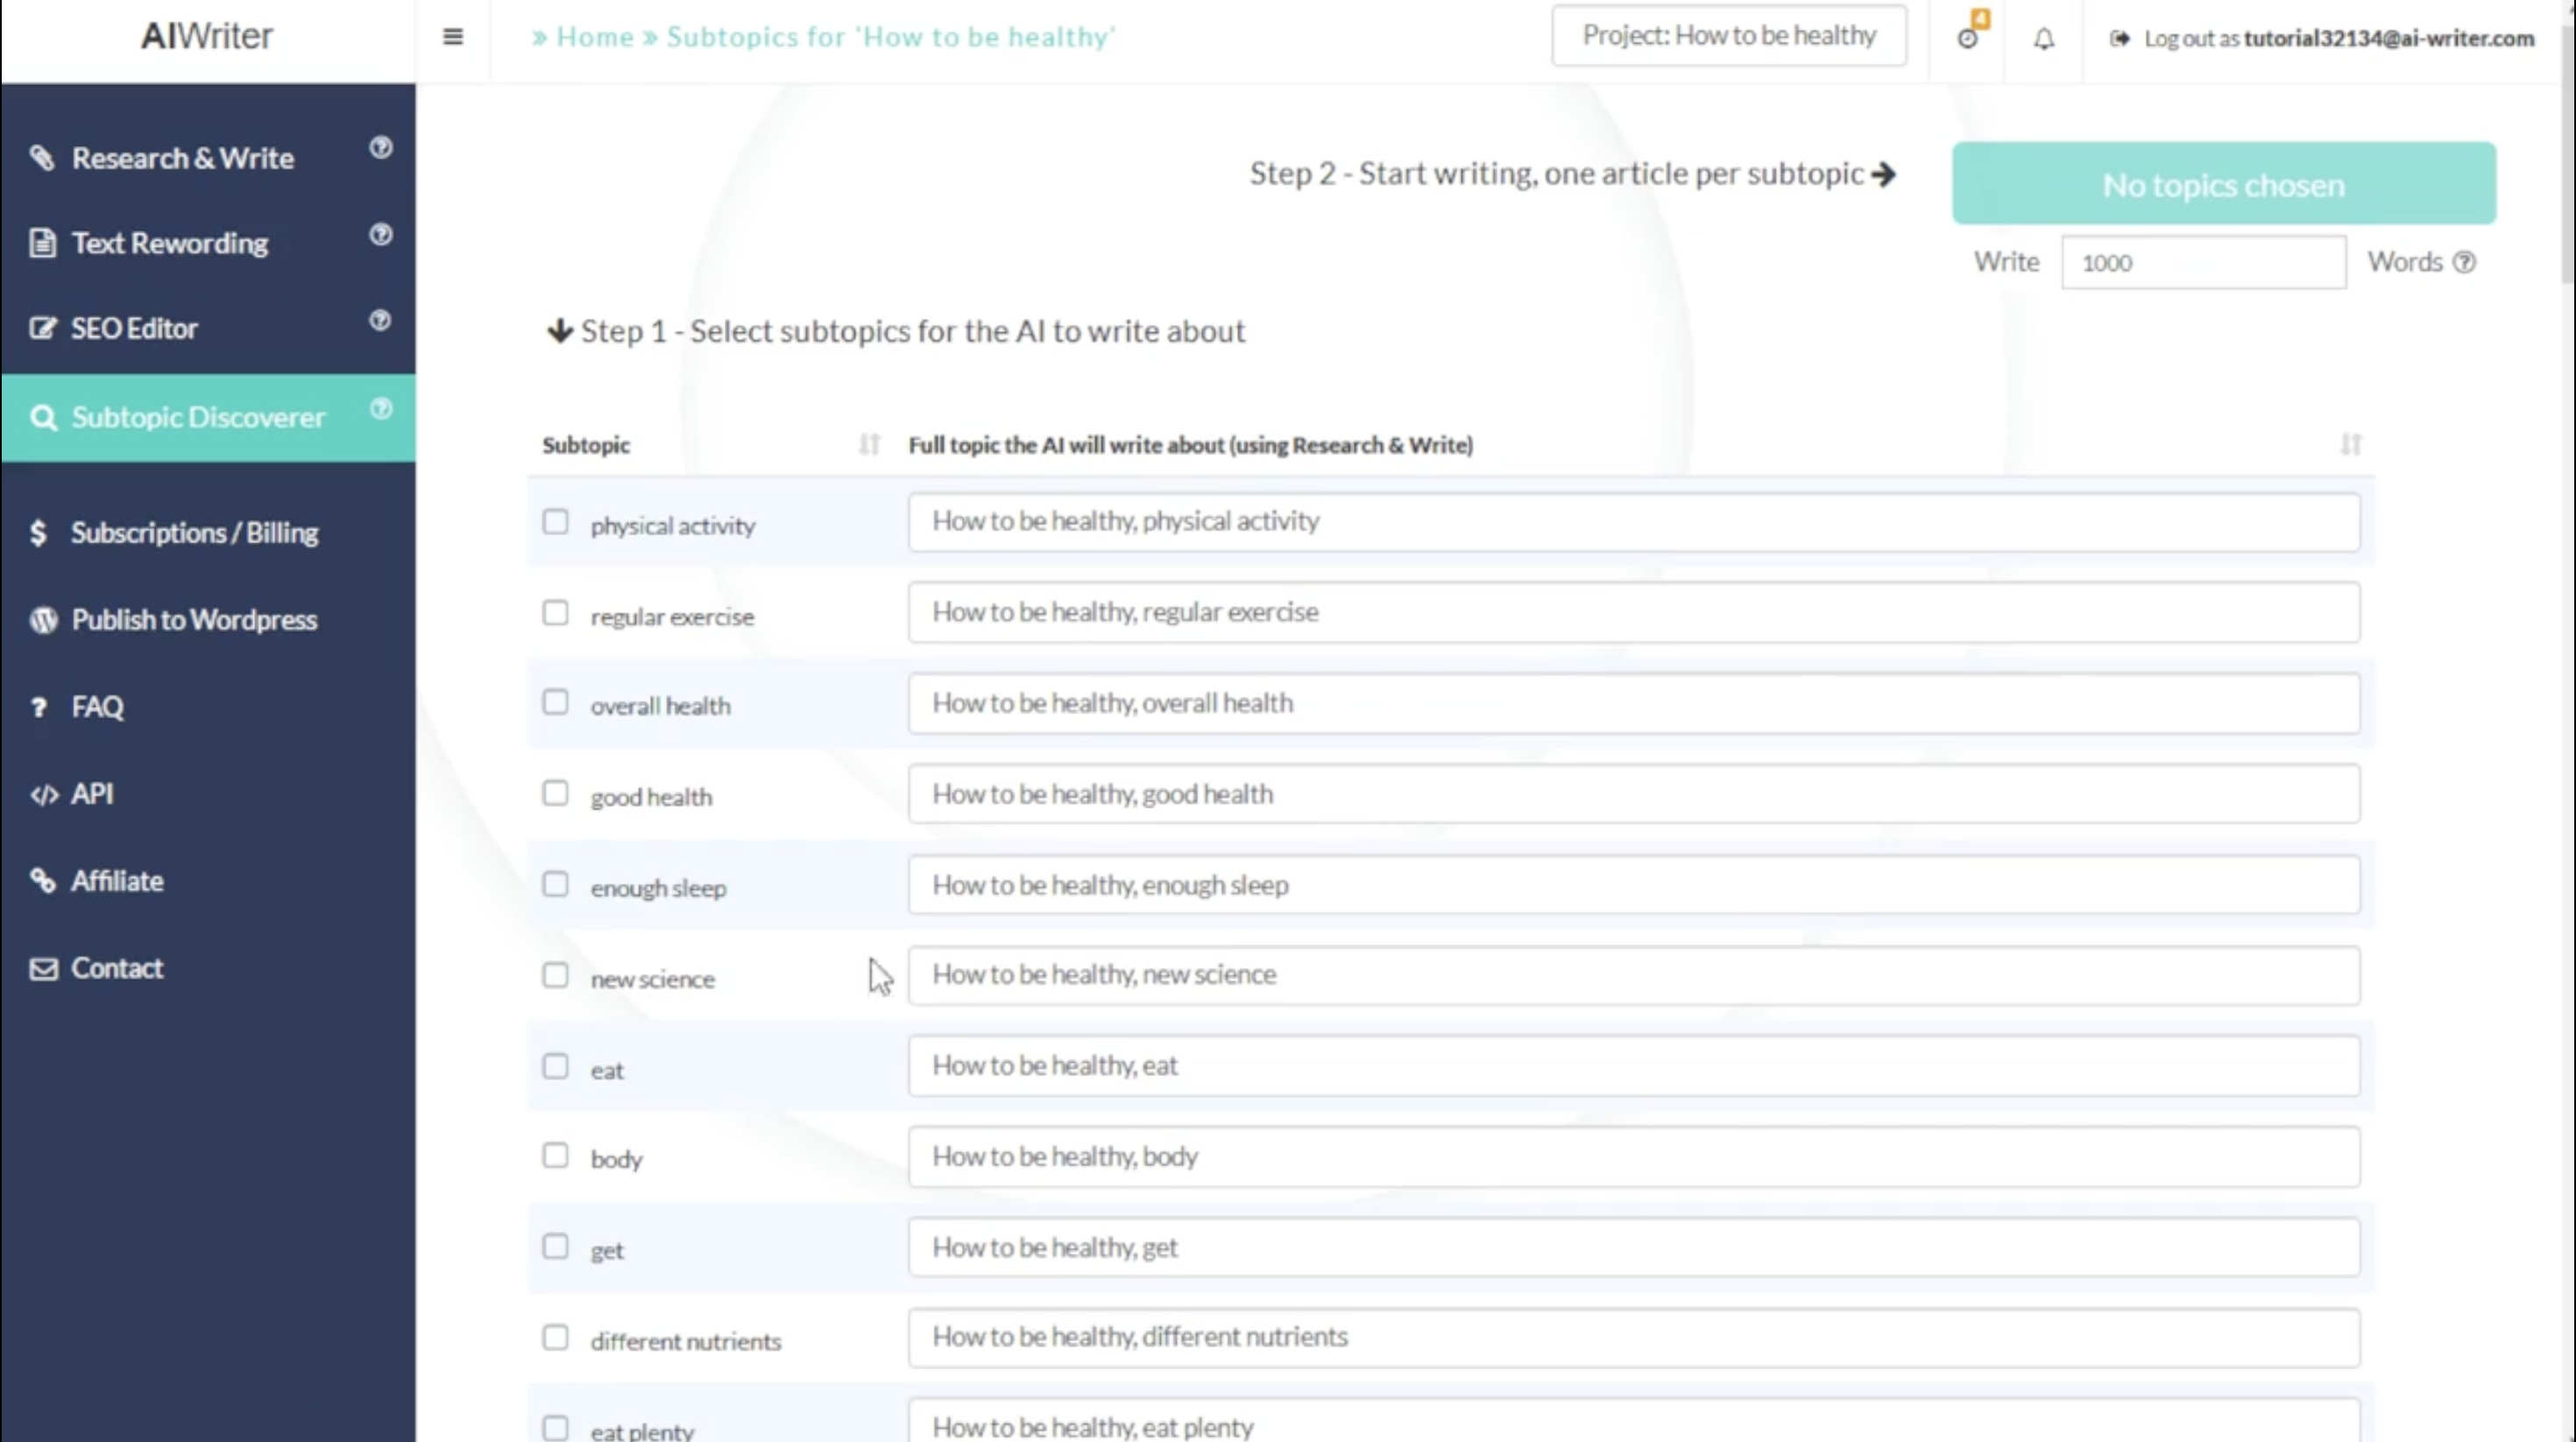Click the Research & Write sidebar icon

(x=44, y=158)
